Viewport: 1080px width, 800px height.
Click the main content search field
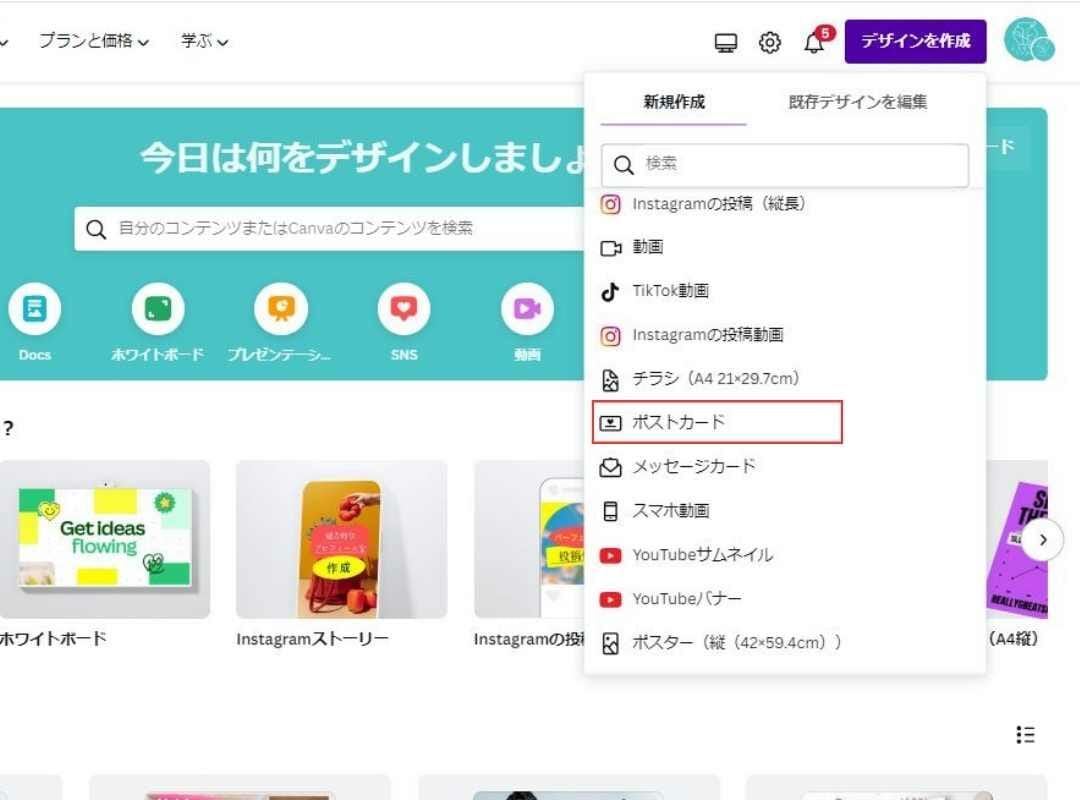point(300,228)
